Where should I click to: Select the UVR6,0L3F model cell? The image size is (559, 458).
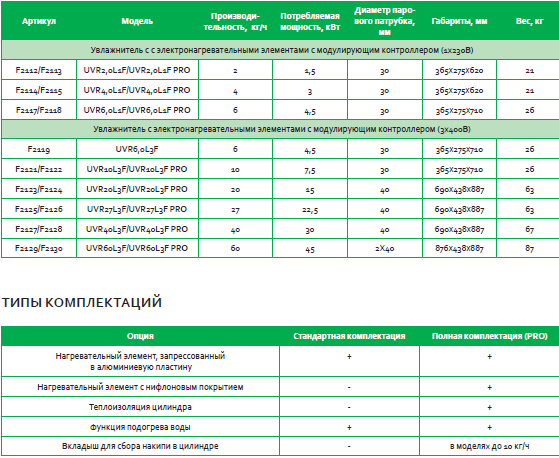pyautogui.click(x=137, y=149)
